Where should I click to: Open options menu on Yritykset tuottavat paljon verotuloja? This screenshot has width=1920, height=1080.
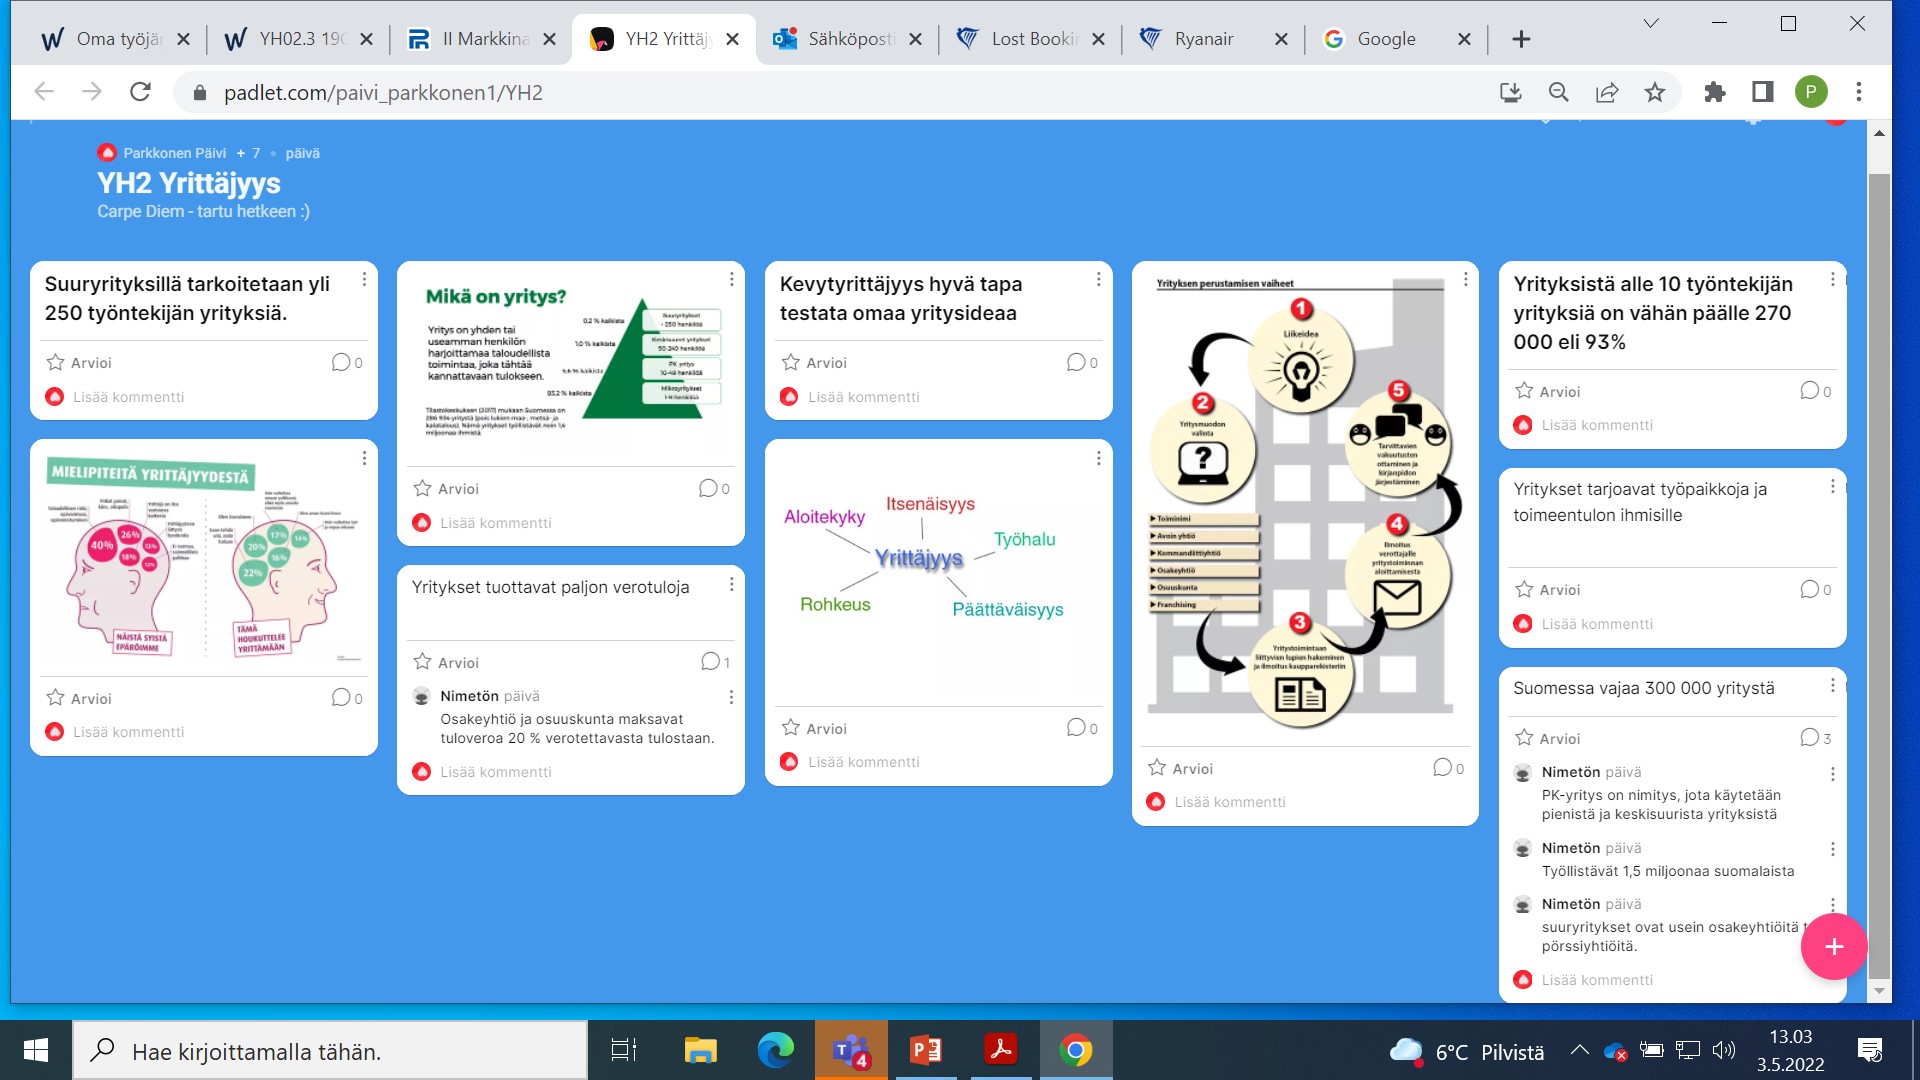coord(731,584)
